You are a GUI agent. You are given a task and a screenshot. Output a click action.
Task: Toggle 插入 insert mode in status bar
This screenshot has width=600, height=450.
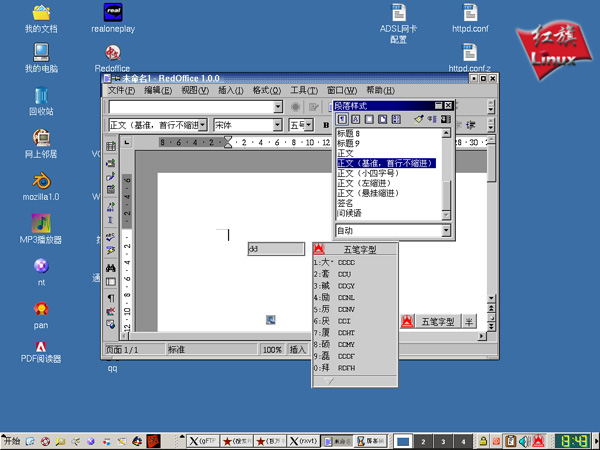pos(298,349)
